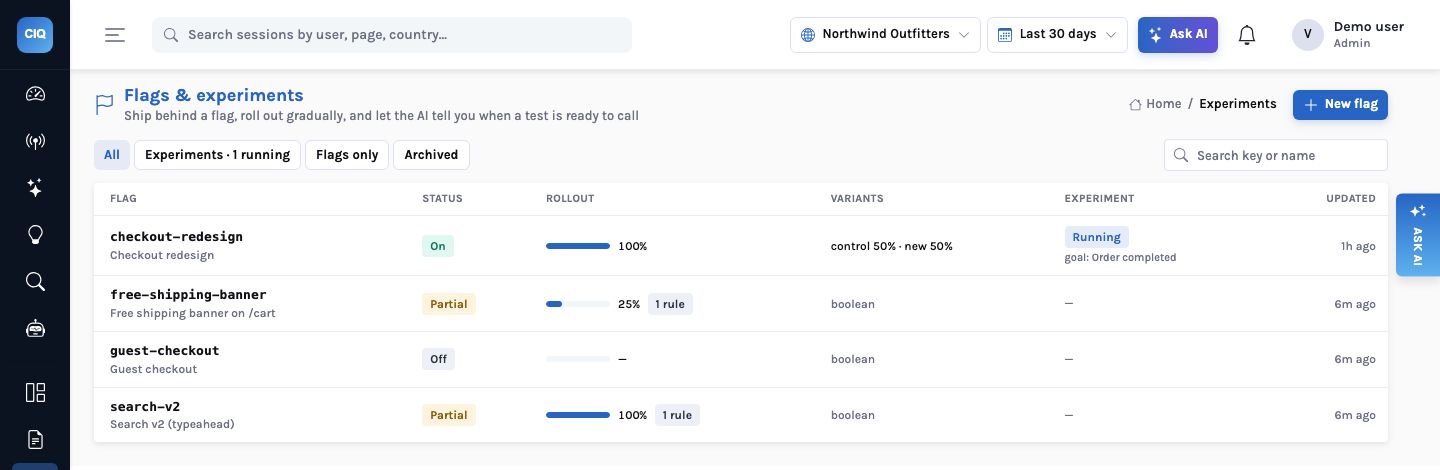
Task: Click 'goal: Order completed' text
Action: point(1121,257)
